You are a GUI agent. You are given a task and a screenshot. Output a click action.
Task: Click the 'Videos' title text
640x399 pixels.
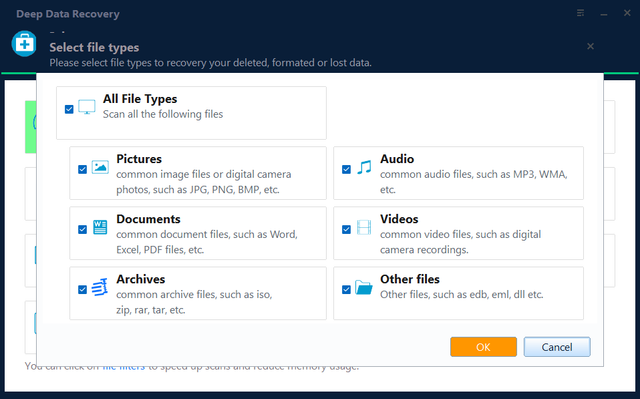[399, 219]
